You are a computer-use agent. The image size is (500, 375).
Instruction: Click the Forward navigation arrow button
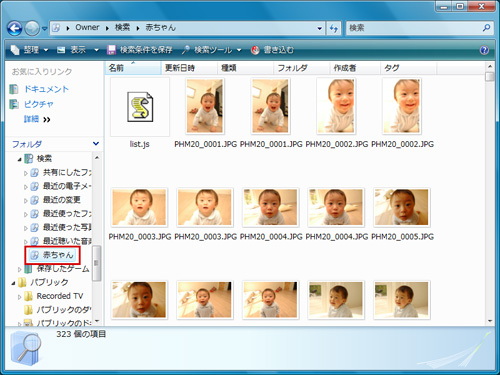[32, 29]
